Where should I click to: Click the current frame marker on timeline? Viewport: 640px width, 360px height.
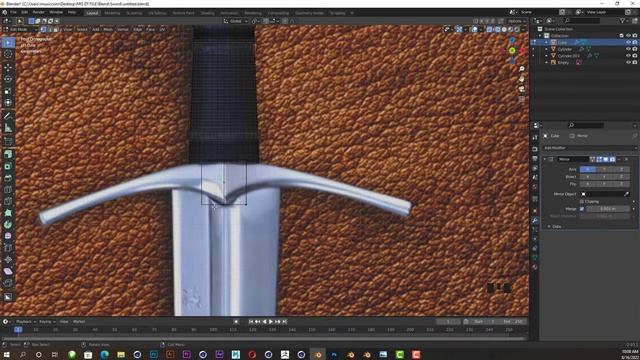click(18, 329)
